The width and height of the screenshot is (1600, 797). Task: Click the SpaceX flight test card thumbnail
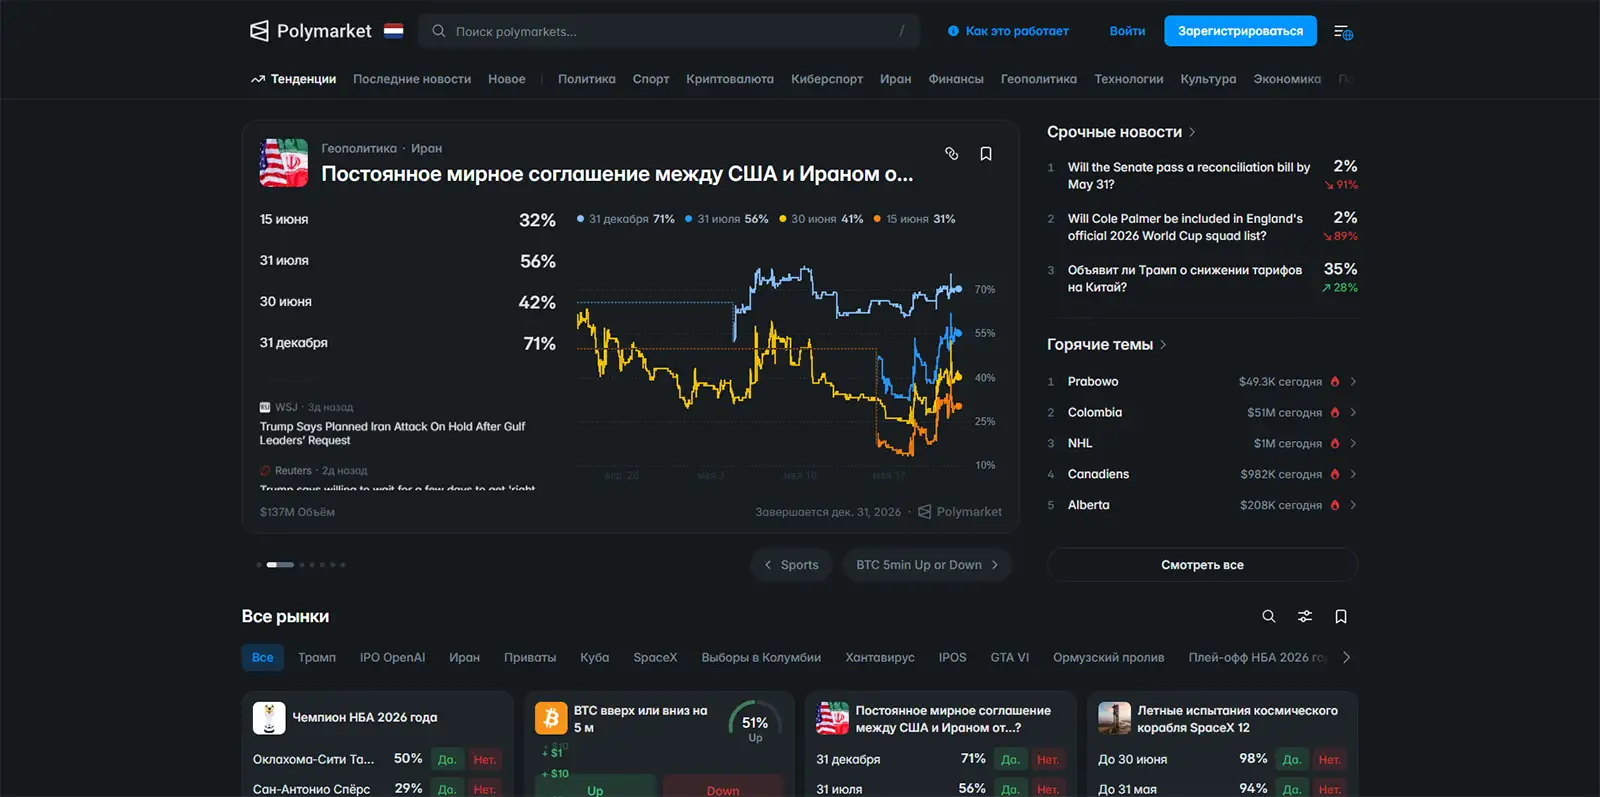(1114, 718)
